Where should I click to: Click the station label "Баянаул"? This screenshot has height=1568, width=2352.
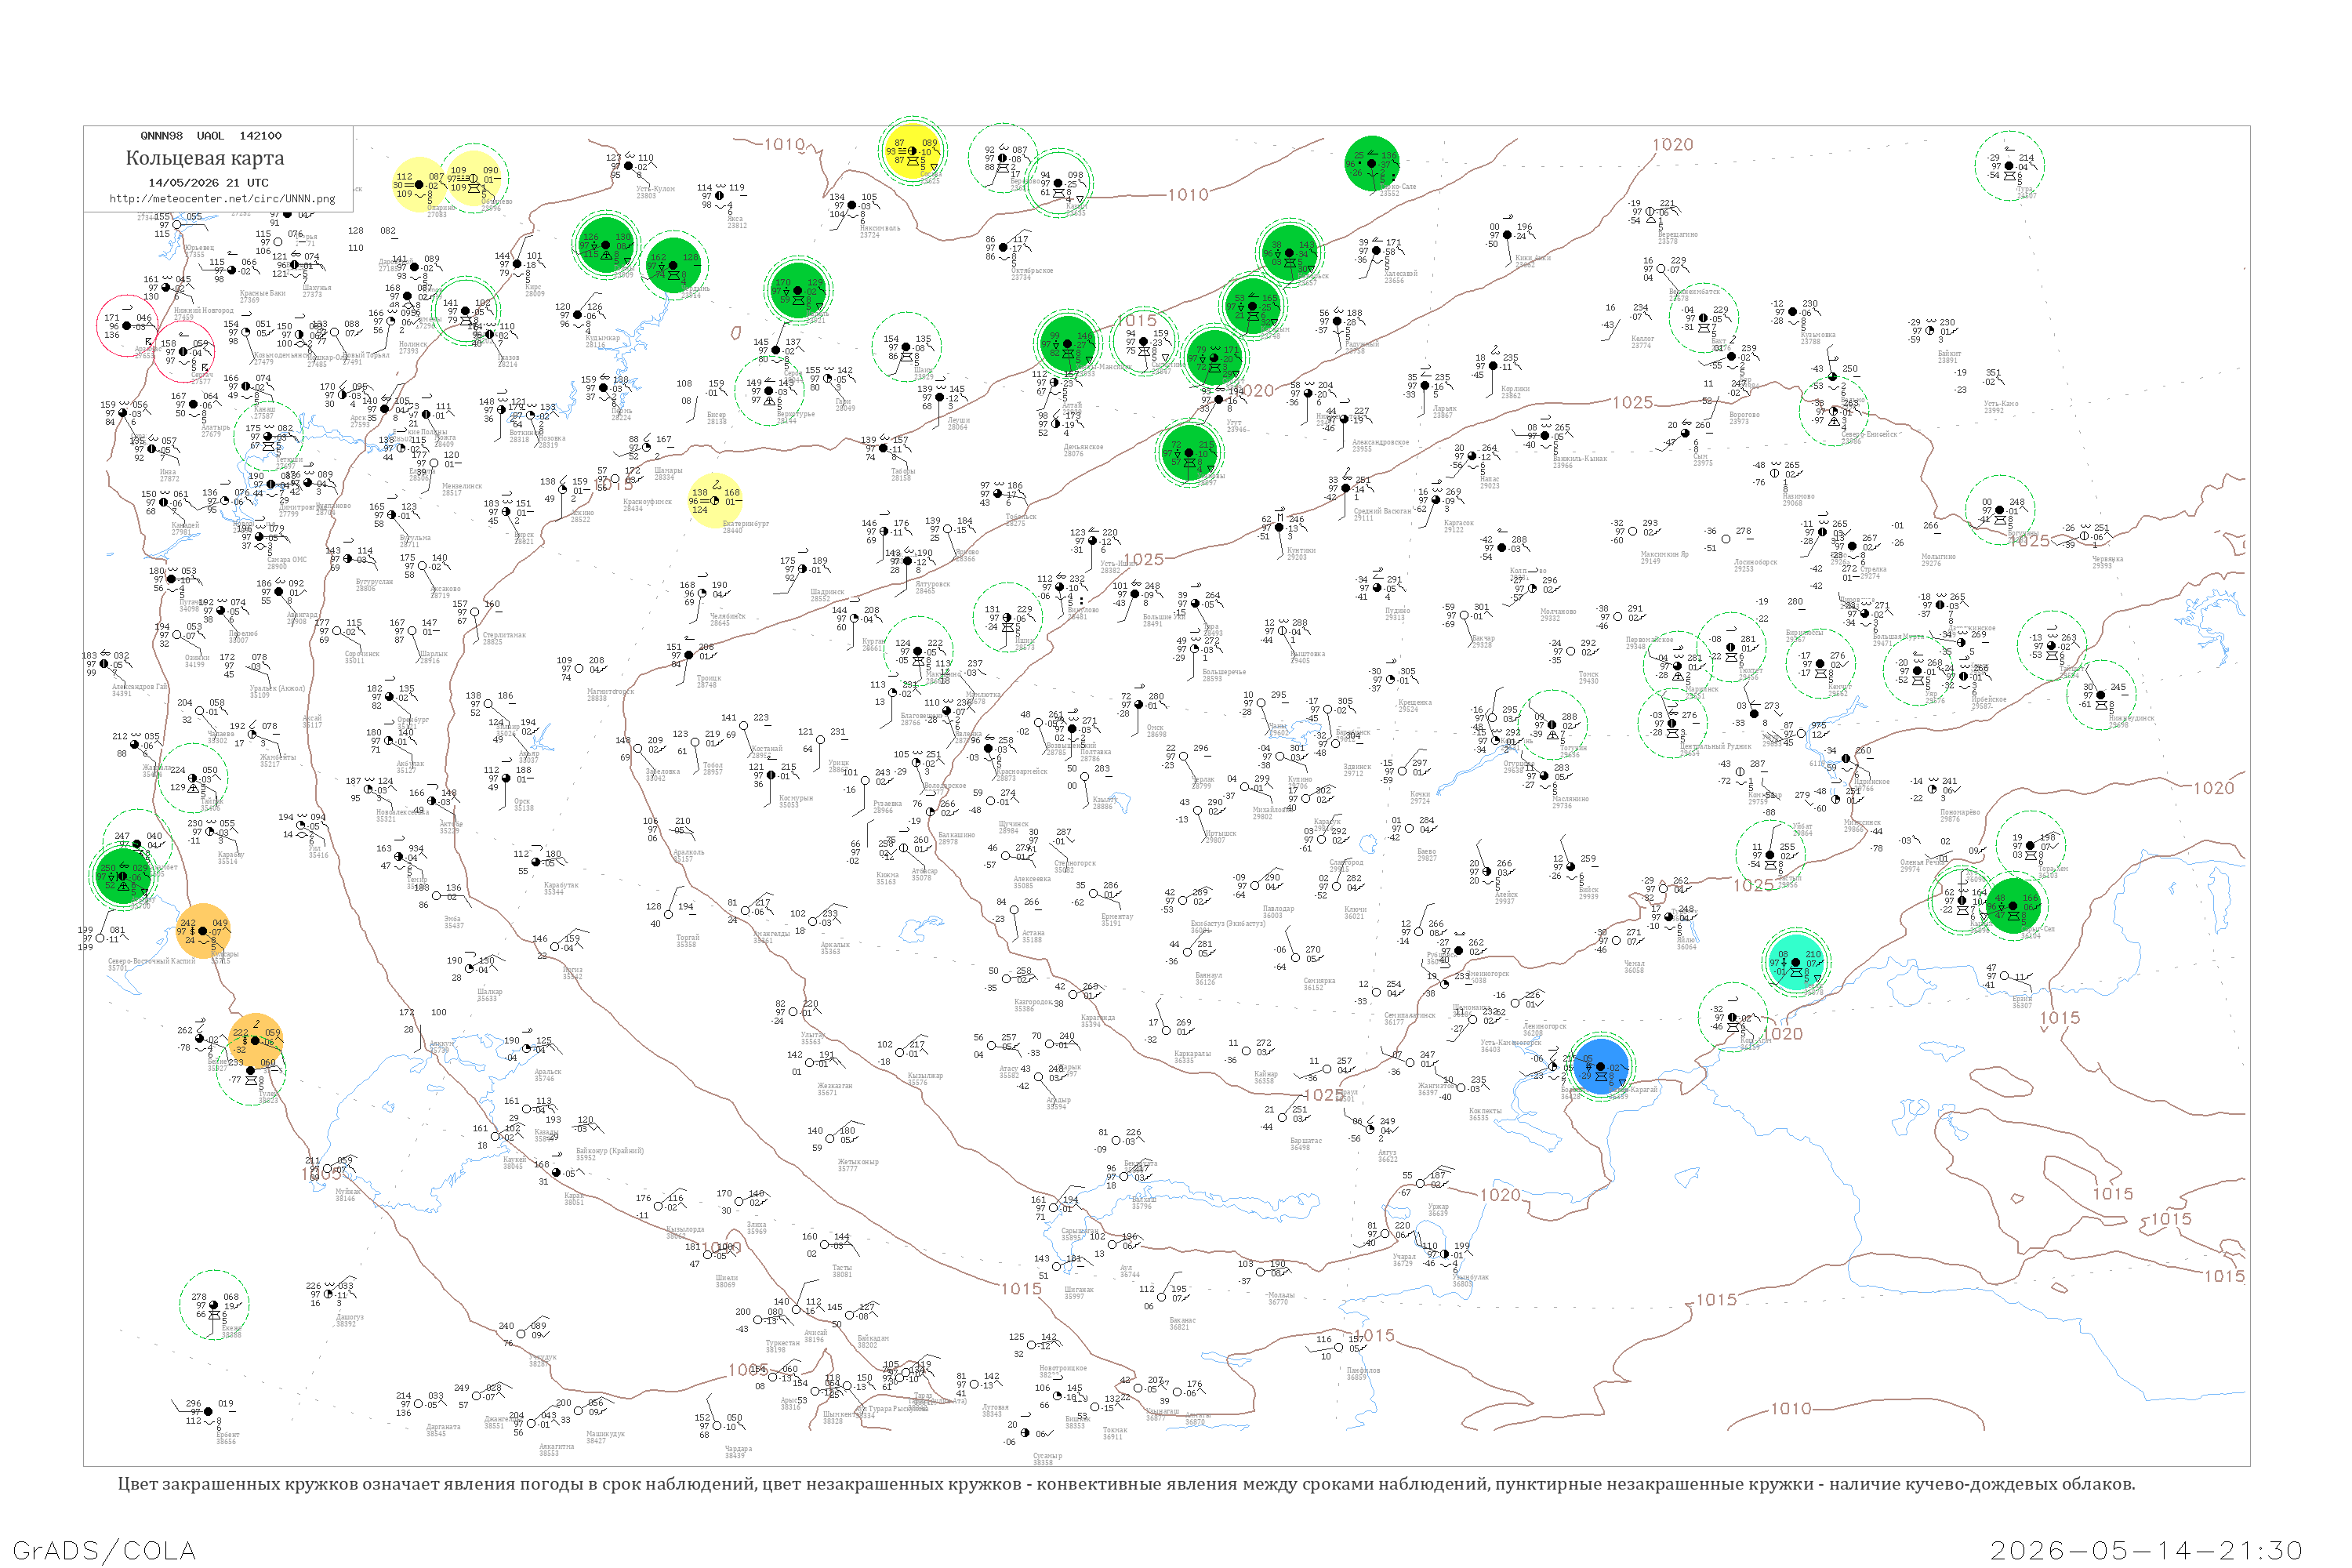(1208, 975)
